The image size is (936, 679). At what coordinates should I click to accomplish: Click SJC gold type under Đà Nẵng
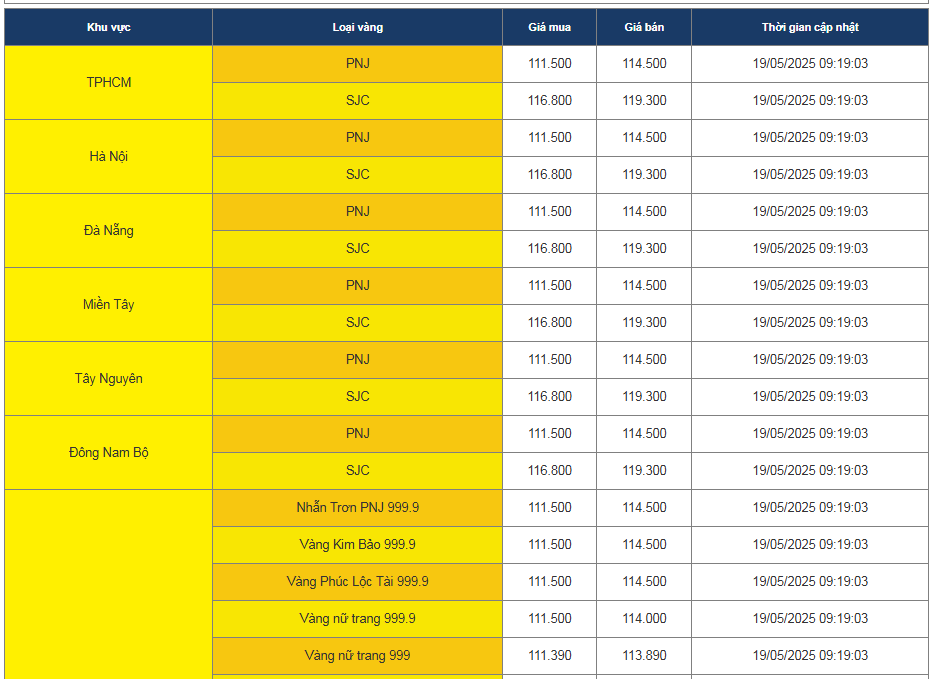tap(357, 249)
